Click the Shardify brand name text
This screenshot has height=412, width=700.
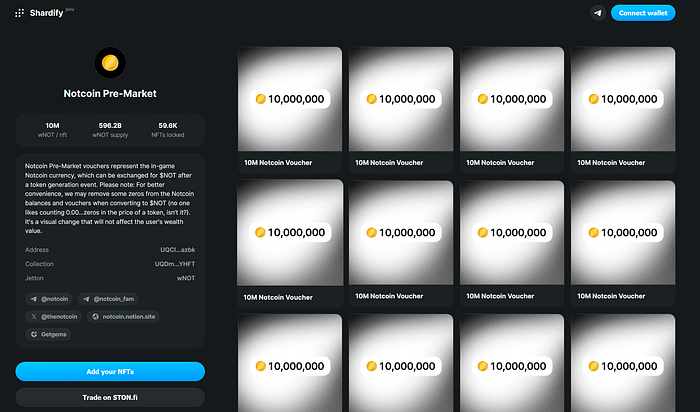(x=46, y=13)
